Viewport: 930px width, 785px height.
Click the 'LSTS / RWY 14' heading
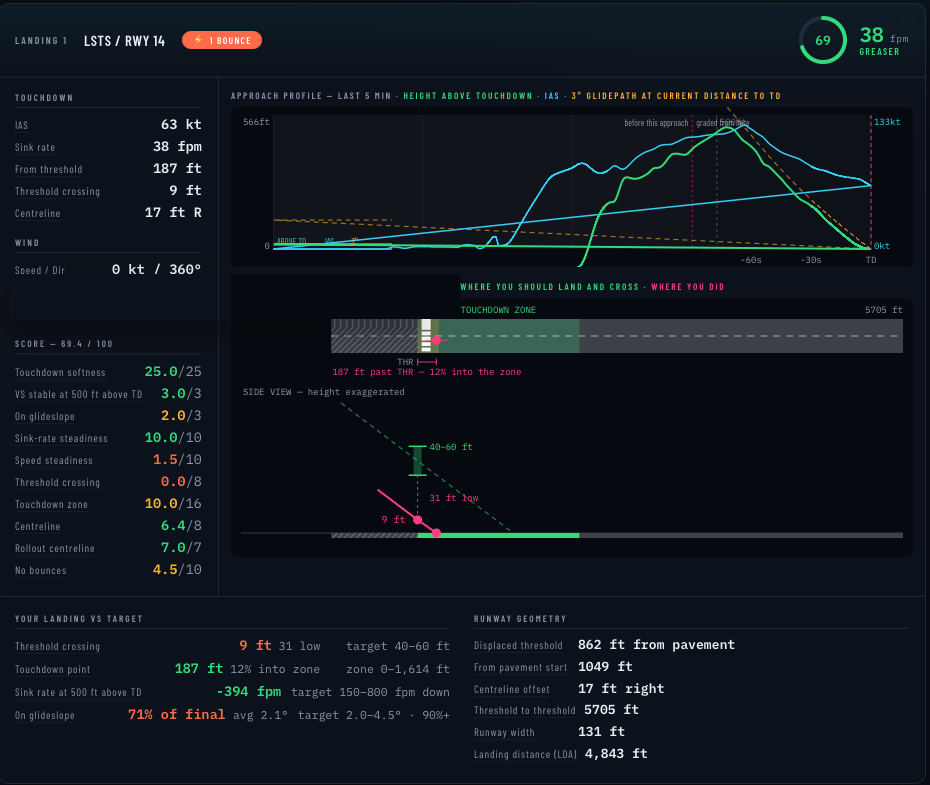coord(125,41)
